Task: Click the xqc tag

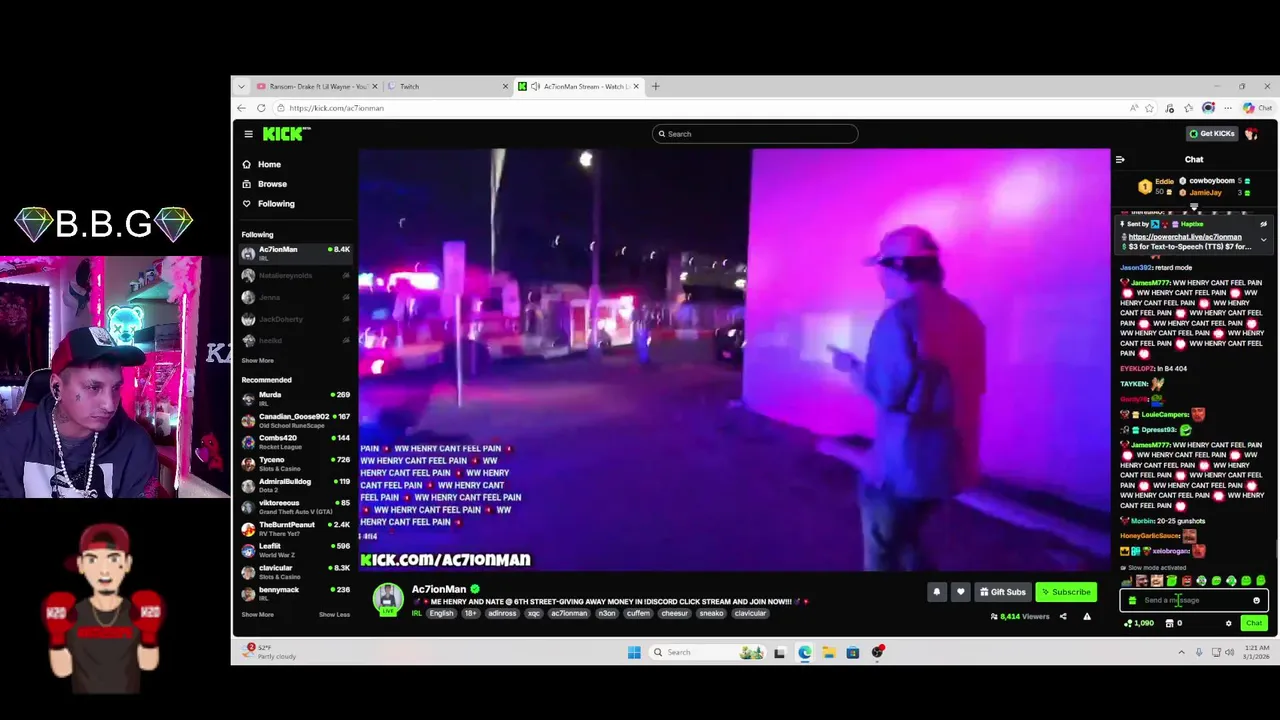Action: pyautogui.click(x=534, y=613)
